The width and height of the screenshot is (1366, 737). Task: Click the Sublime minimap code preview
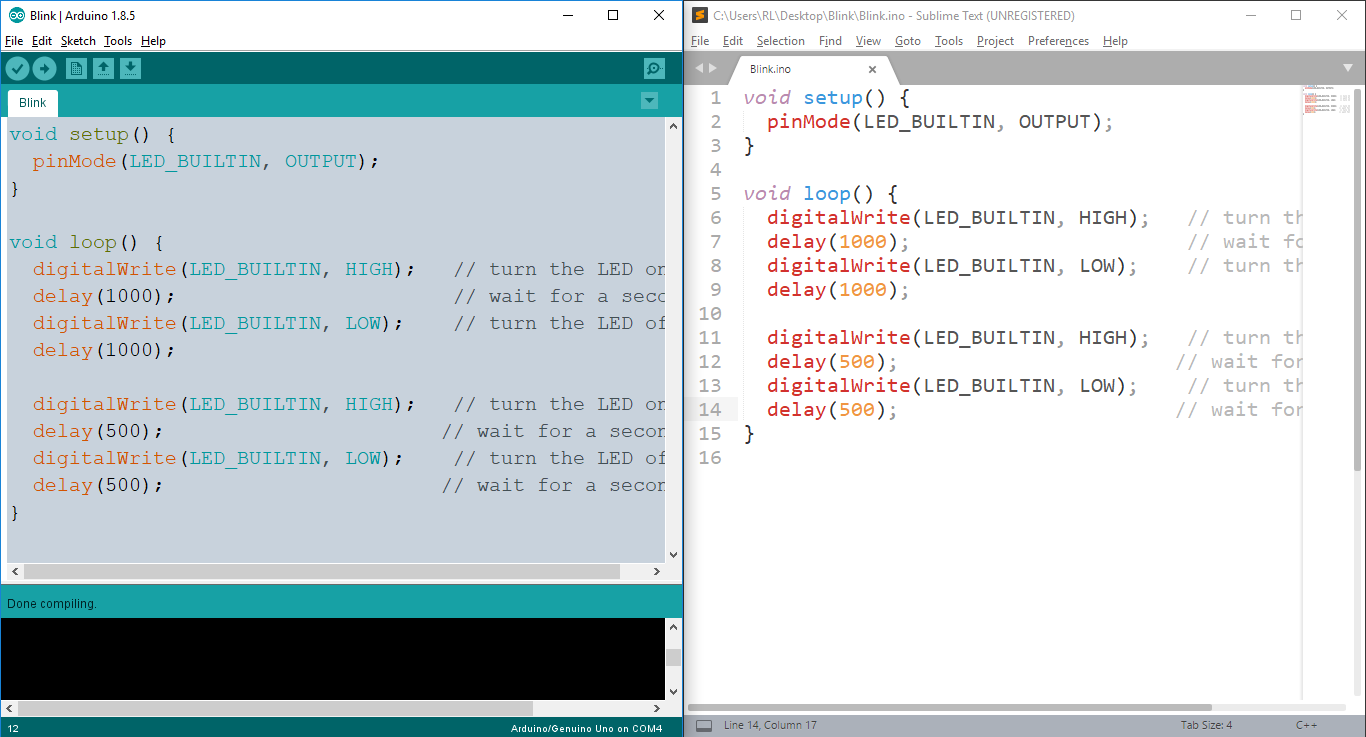1327,100
